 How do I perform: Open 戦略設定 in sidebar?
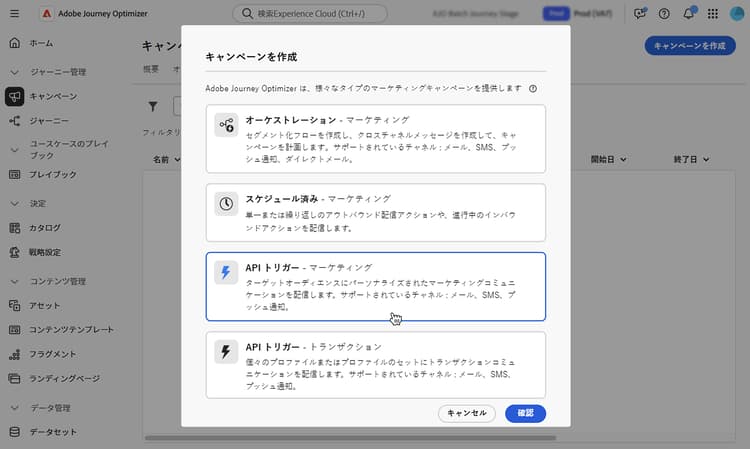tap(45, 252)
